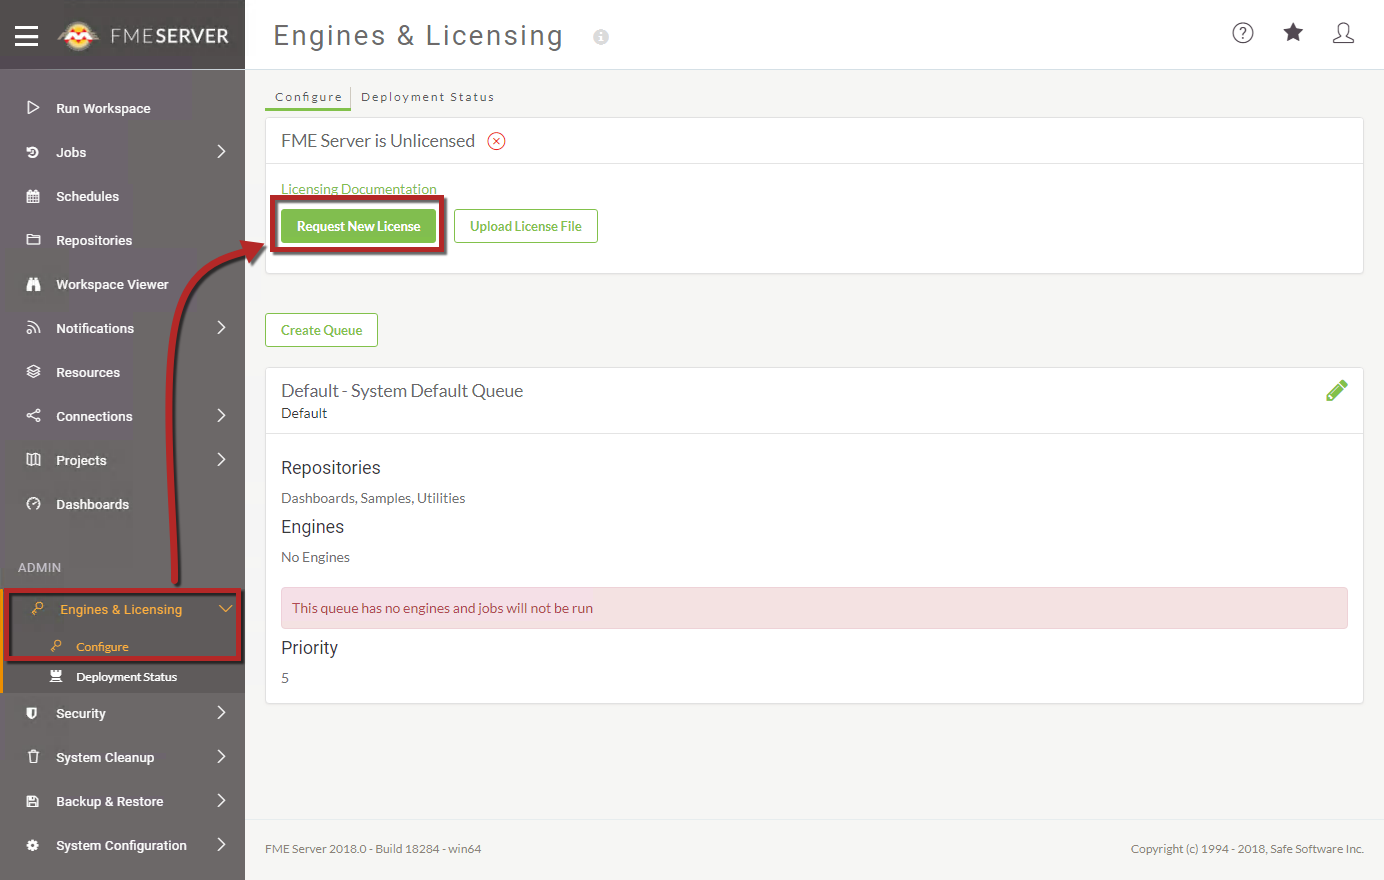This screenshot has width=1384, height=880.
Task: Click 'FME Server is Unlicensed' text
Action: point(378,141)
